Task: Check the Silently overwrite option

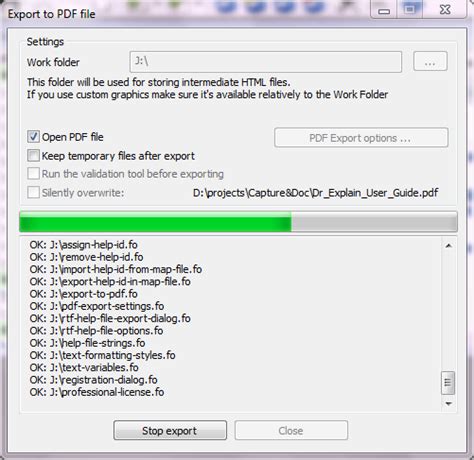Action: (33, 192)
